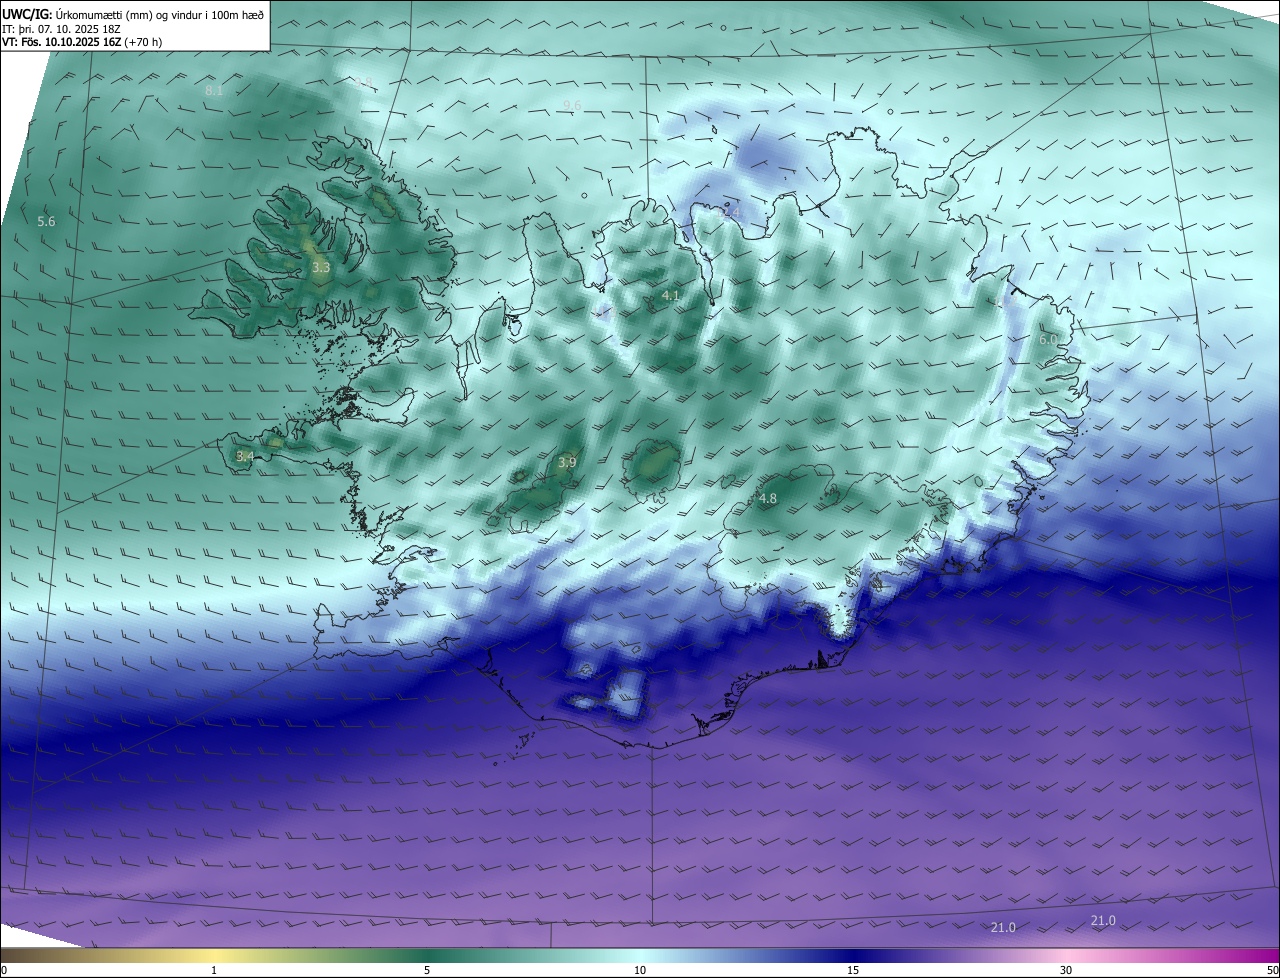Click the 5 tick on the color scale
The width and height of the screenshot is (1280, 978).
pos(427,970)
